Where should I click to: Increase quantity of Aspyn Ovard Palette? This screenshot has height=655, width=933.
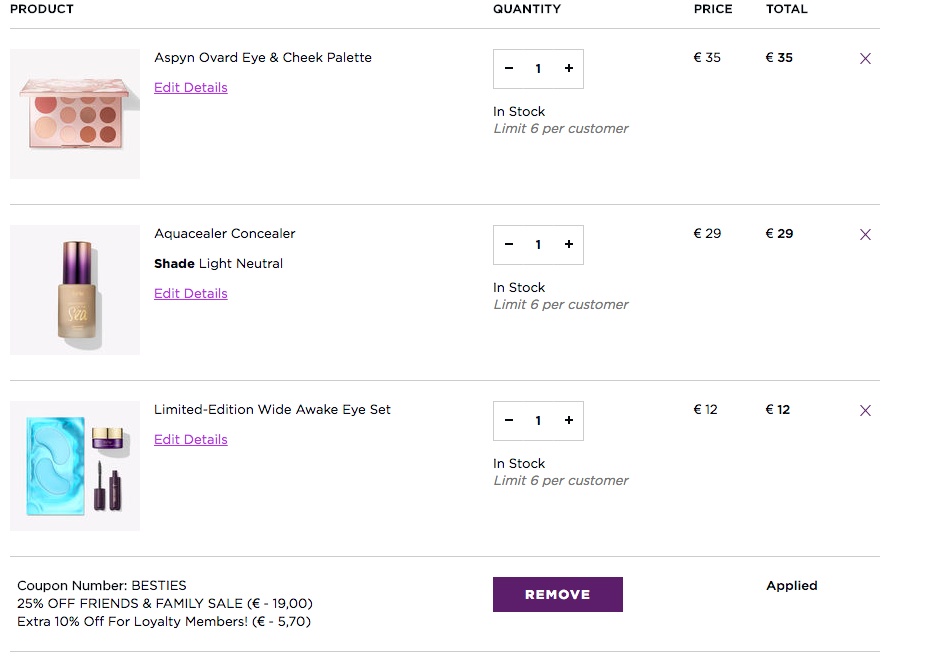point(569,69)
